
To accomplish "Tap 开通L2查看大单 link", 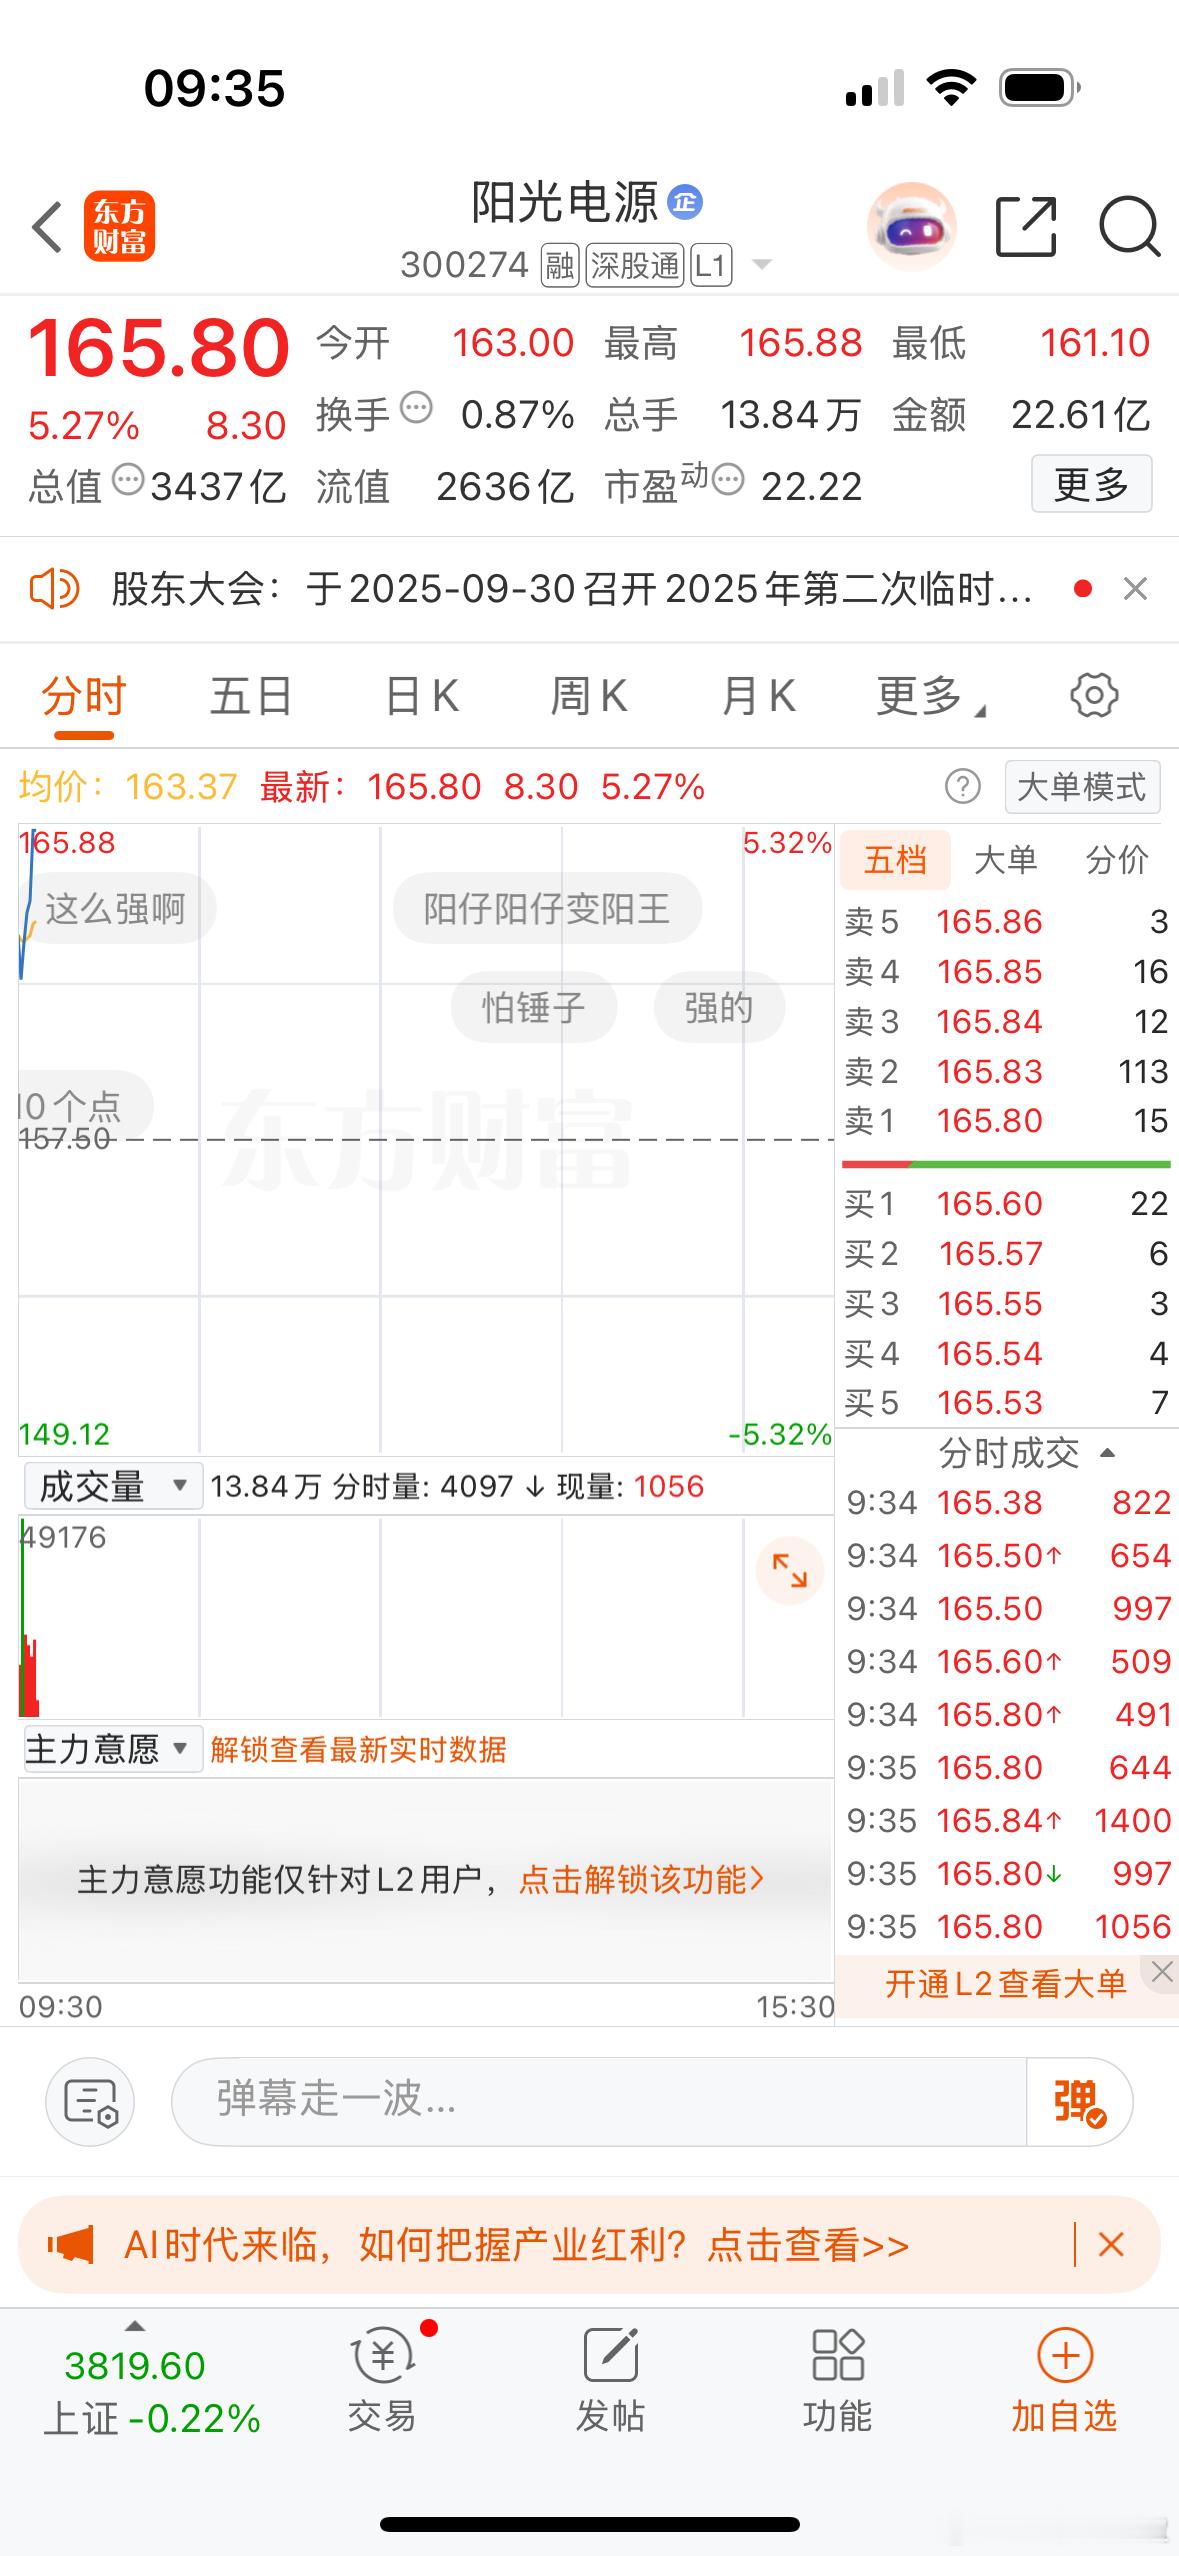I will click(x=1005, y=1984).
